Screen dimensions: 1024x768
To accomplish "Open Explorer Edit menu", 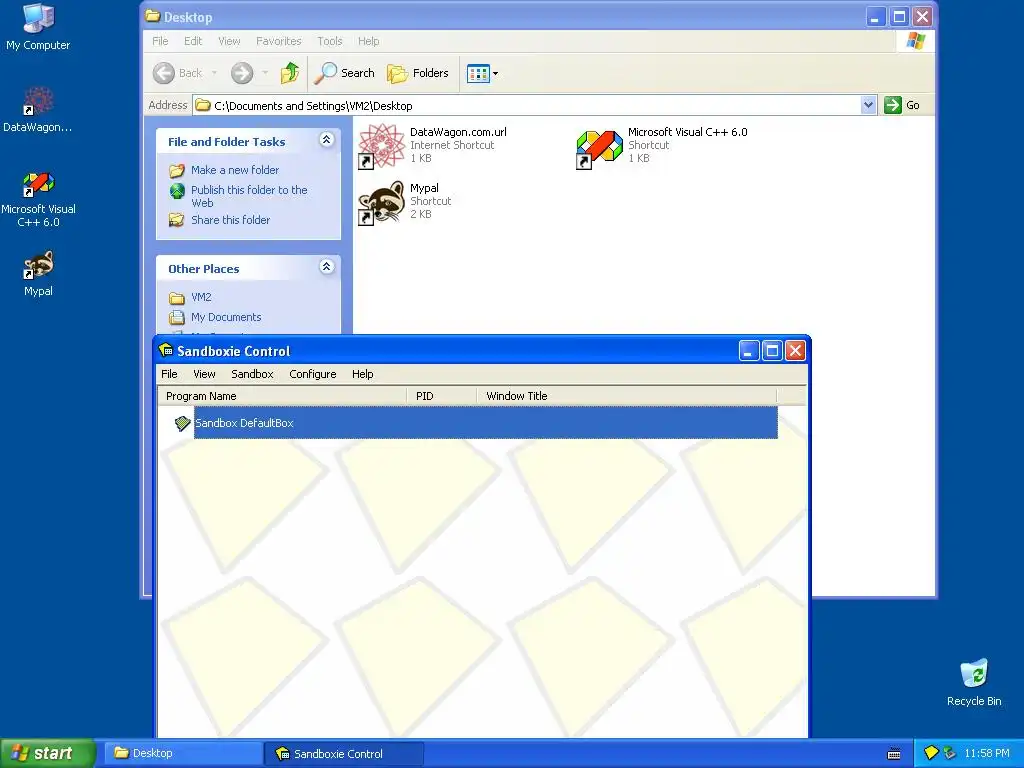I will (193, 41).
